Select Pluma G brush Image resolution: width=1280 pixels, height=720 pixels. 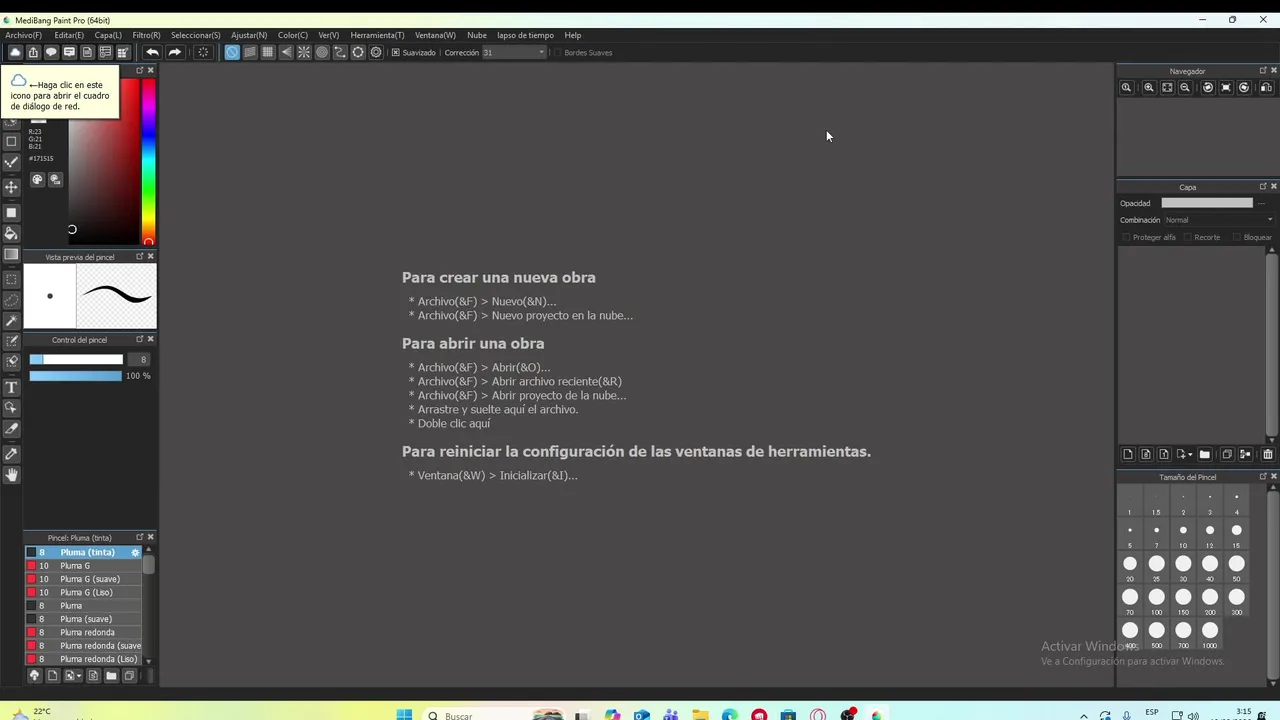tap(84, 566)
